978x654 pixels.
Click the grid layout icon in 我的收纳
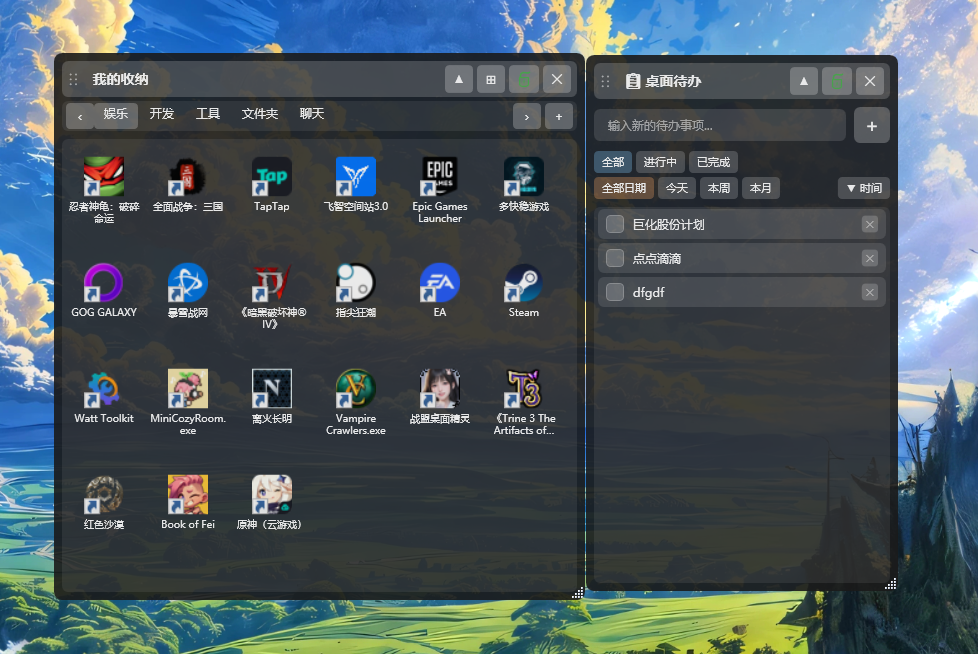click(491, 79)
